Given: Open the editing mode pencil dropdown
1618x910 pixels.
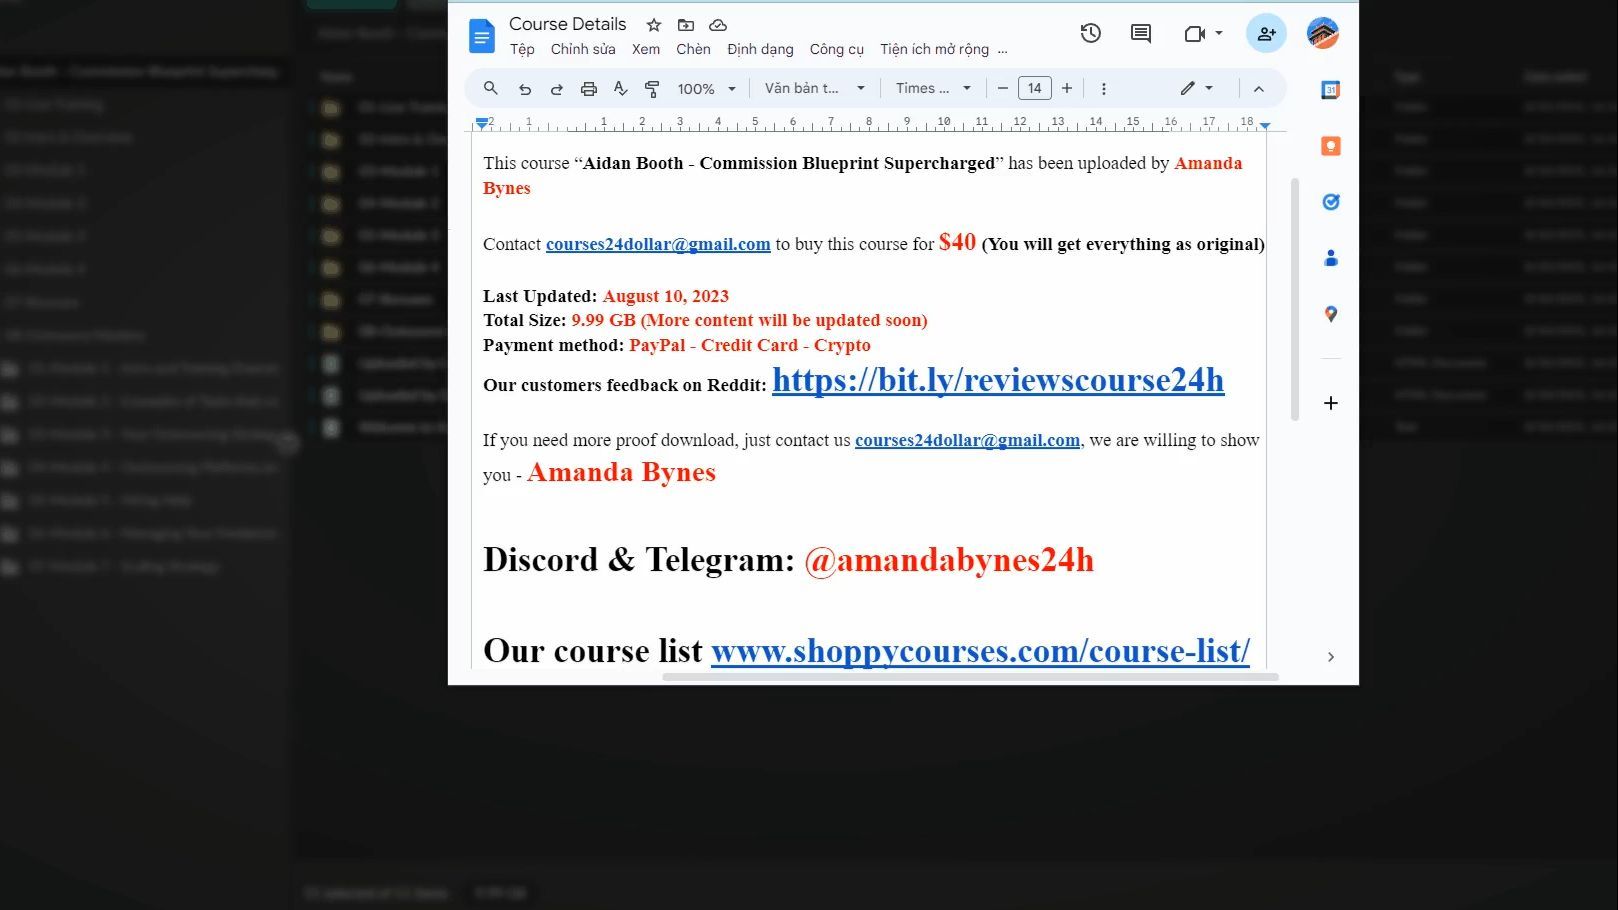Looking at the screenshot, I should tap(1196, 88).
